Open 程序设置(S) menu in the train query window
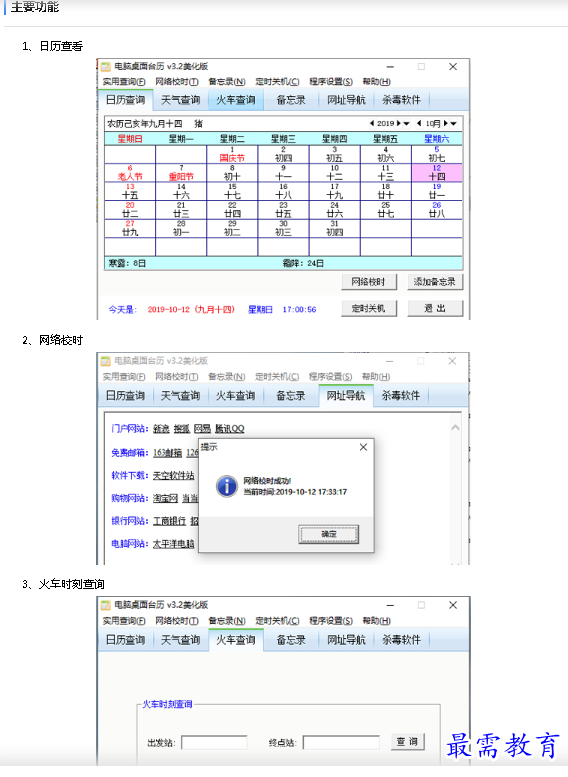The height and width of the screenshot is (777, 568). click(x=331, y=621)
